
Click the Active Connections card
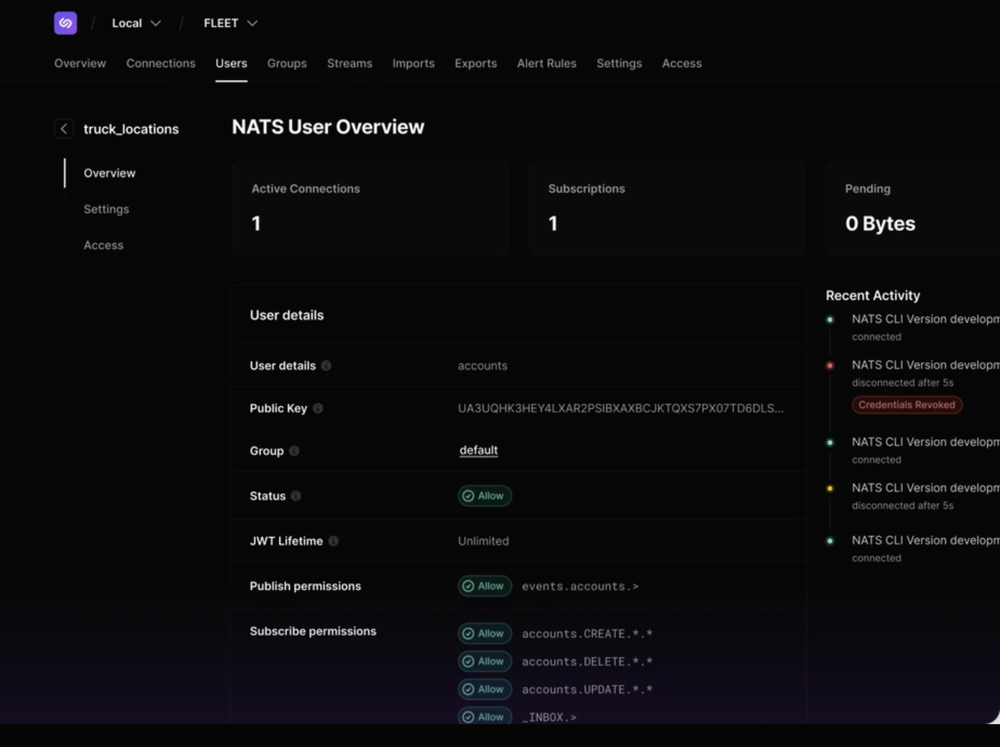370,208
